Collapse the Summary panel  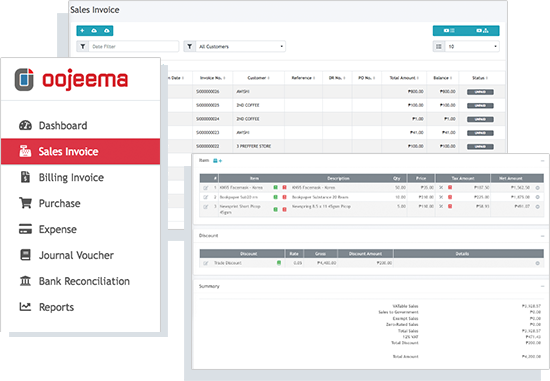click(x=543, y=286)
